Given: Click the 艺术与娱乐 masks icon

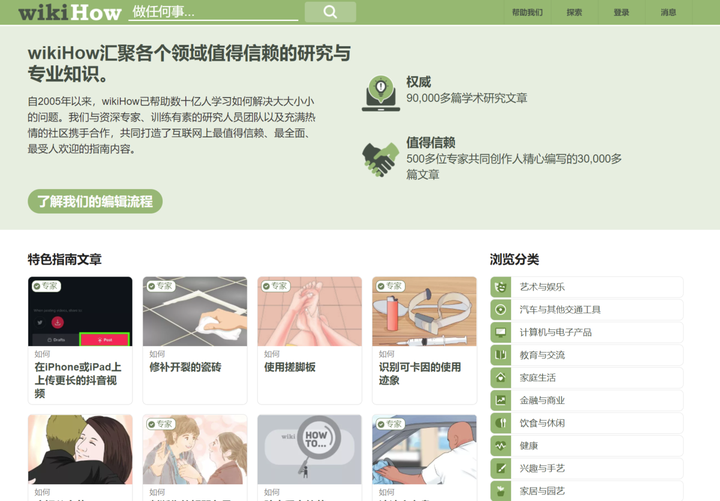Looking at the screenshot, I should [x=501, y=287].
